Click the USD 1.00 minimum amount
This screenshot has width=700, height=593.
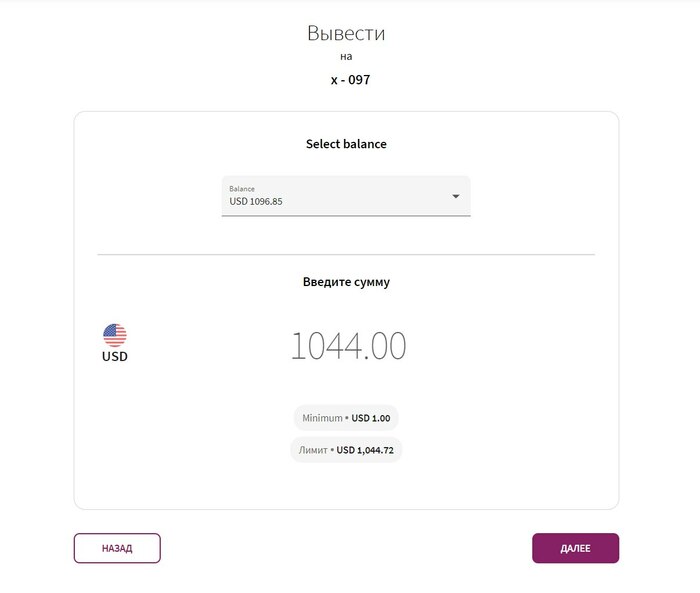371,418
